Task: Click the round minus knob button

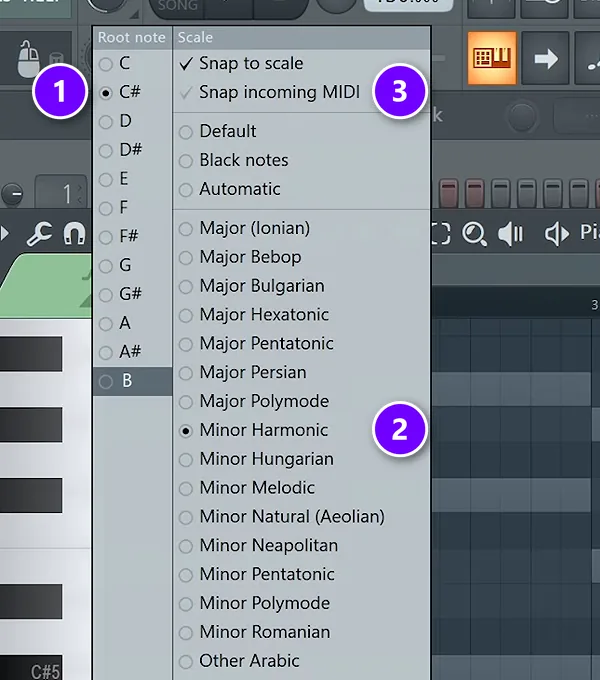Action: [x=13, y=193]
